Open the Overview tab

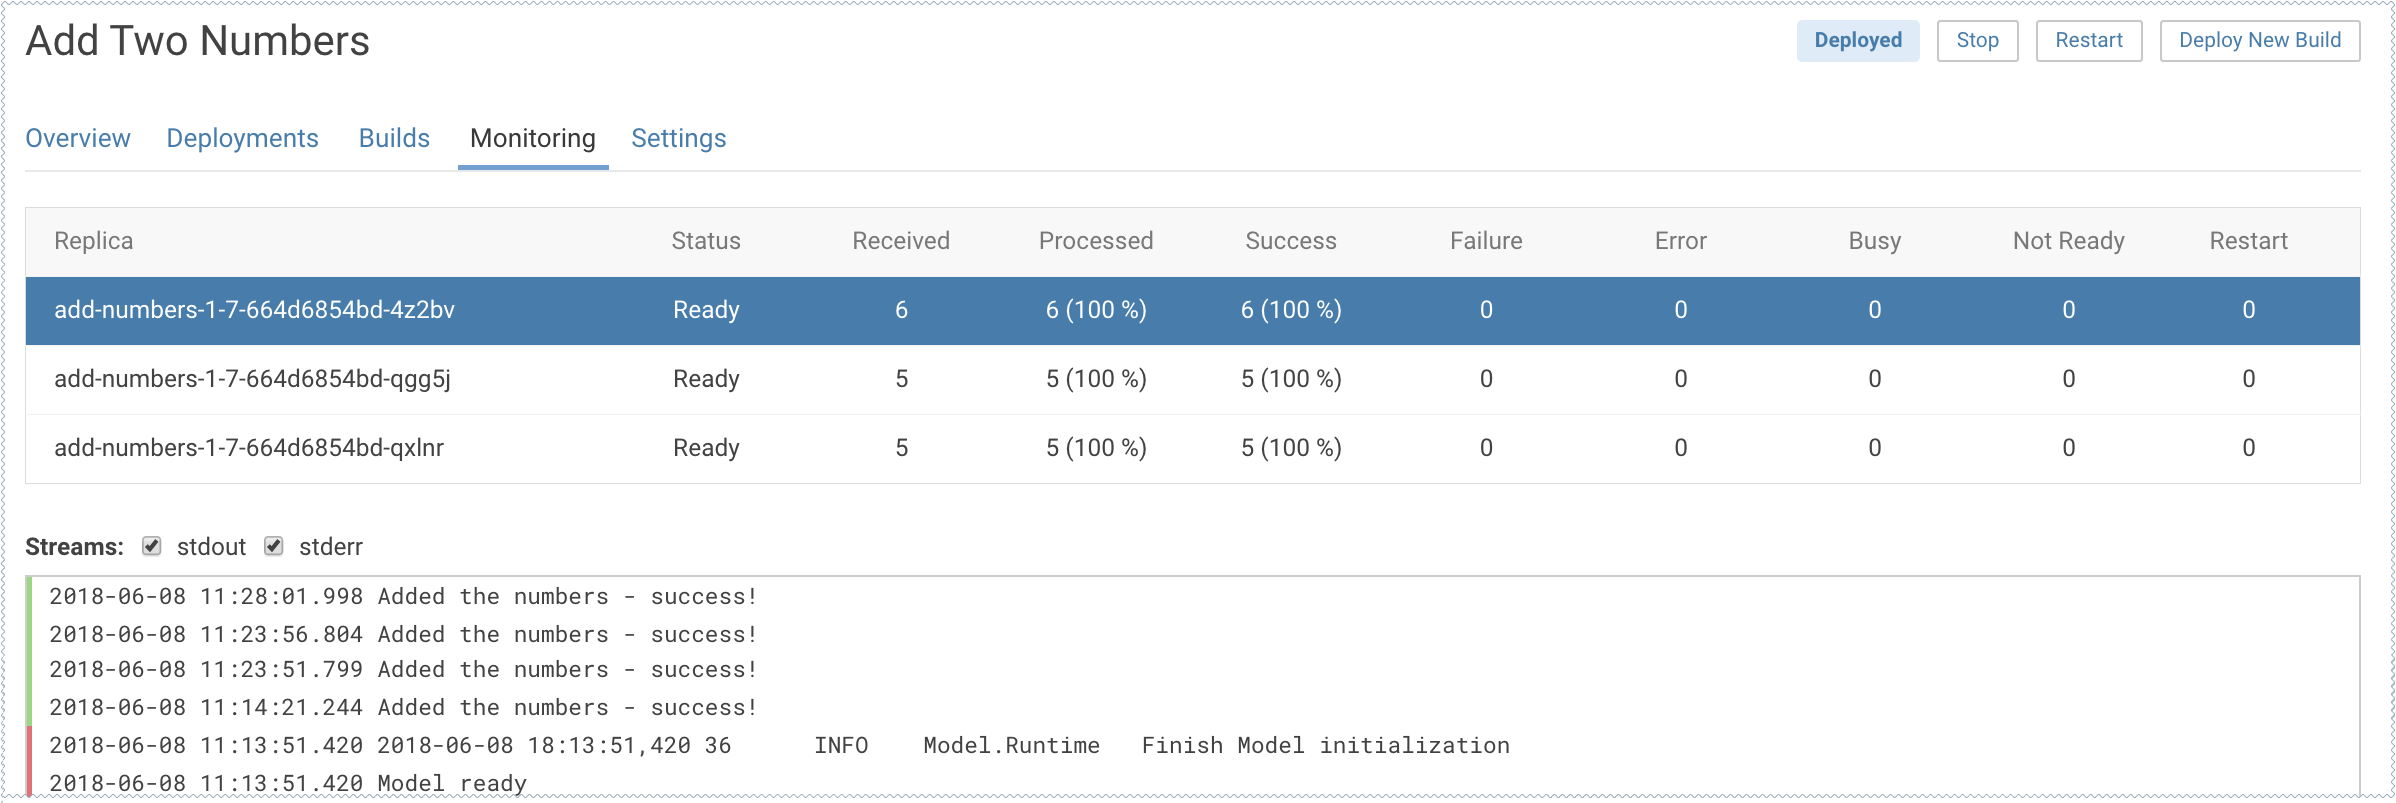pyautogui.click(x=78, y=138)
